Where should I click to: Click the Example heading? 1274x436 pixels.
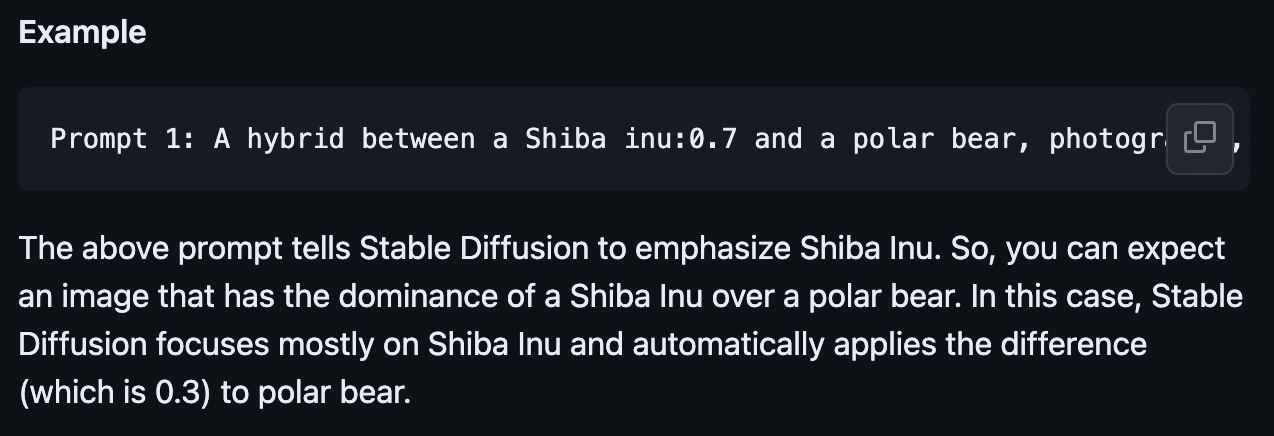pyautogui.click(x=82, y=32)
